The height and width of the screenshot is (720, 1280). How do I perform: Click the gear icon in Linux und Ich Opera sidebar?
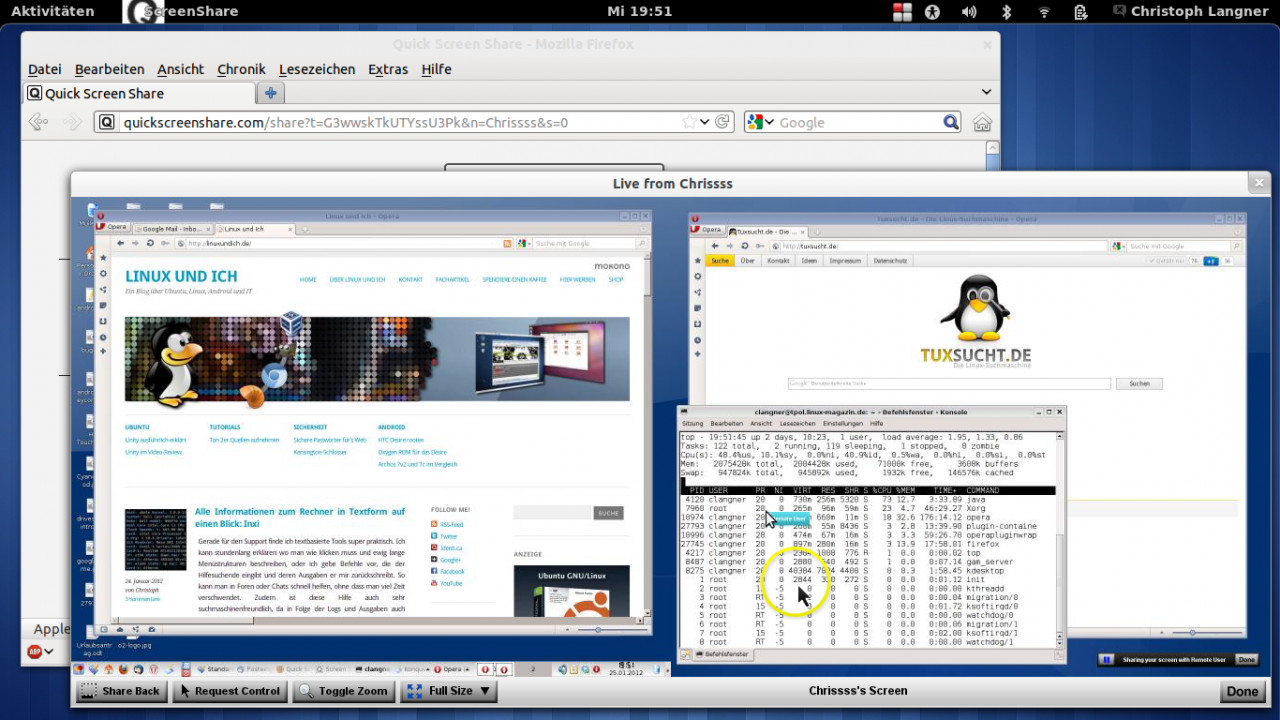(103, 274)
